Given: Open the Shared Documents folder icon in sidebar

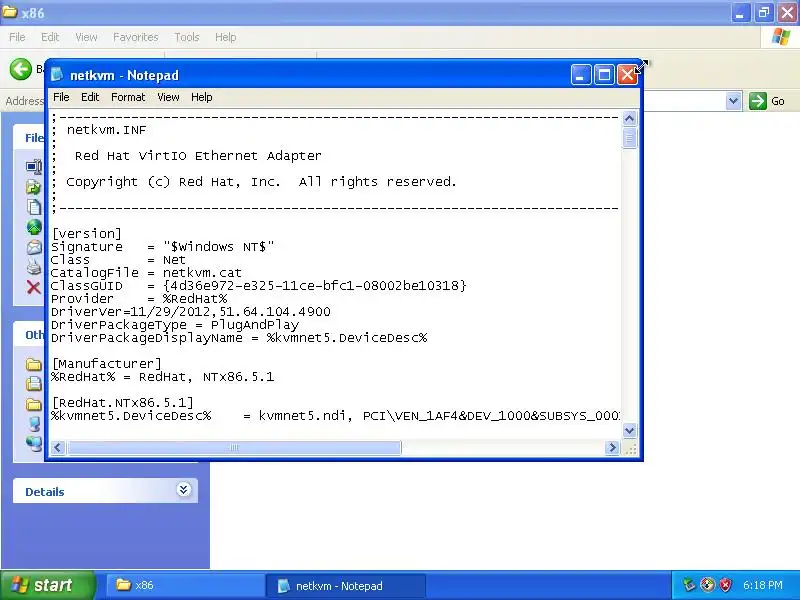Looking at the screenshot, I should [34, 404].
